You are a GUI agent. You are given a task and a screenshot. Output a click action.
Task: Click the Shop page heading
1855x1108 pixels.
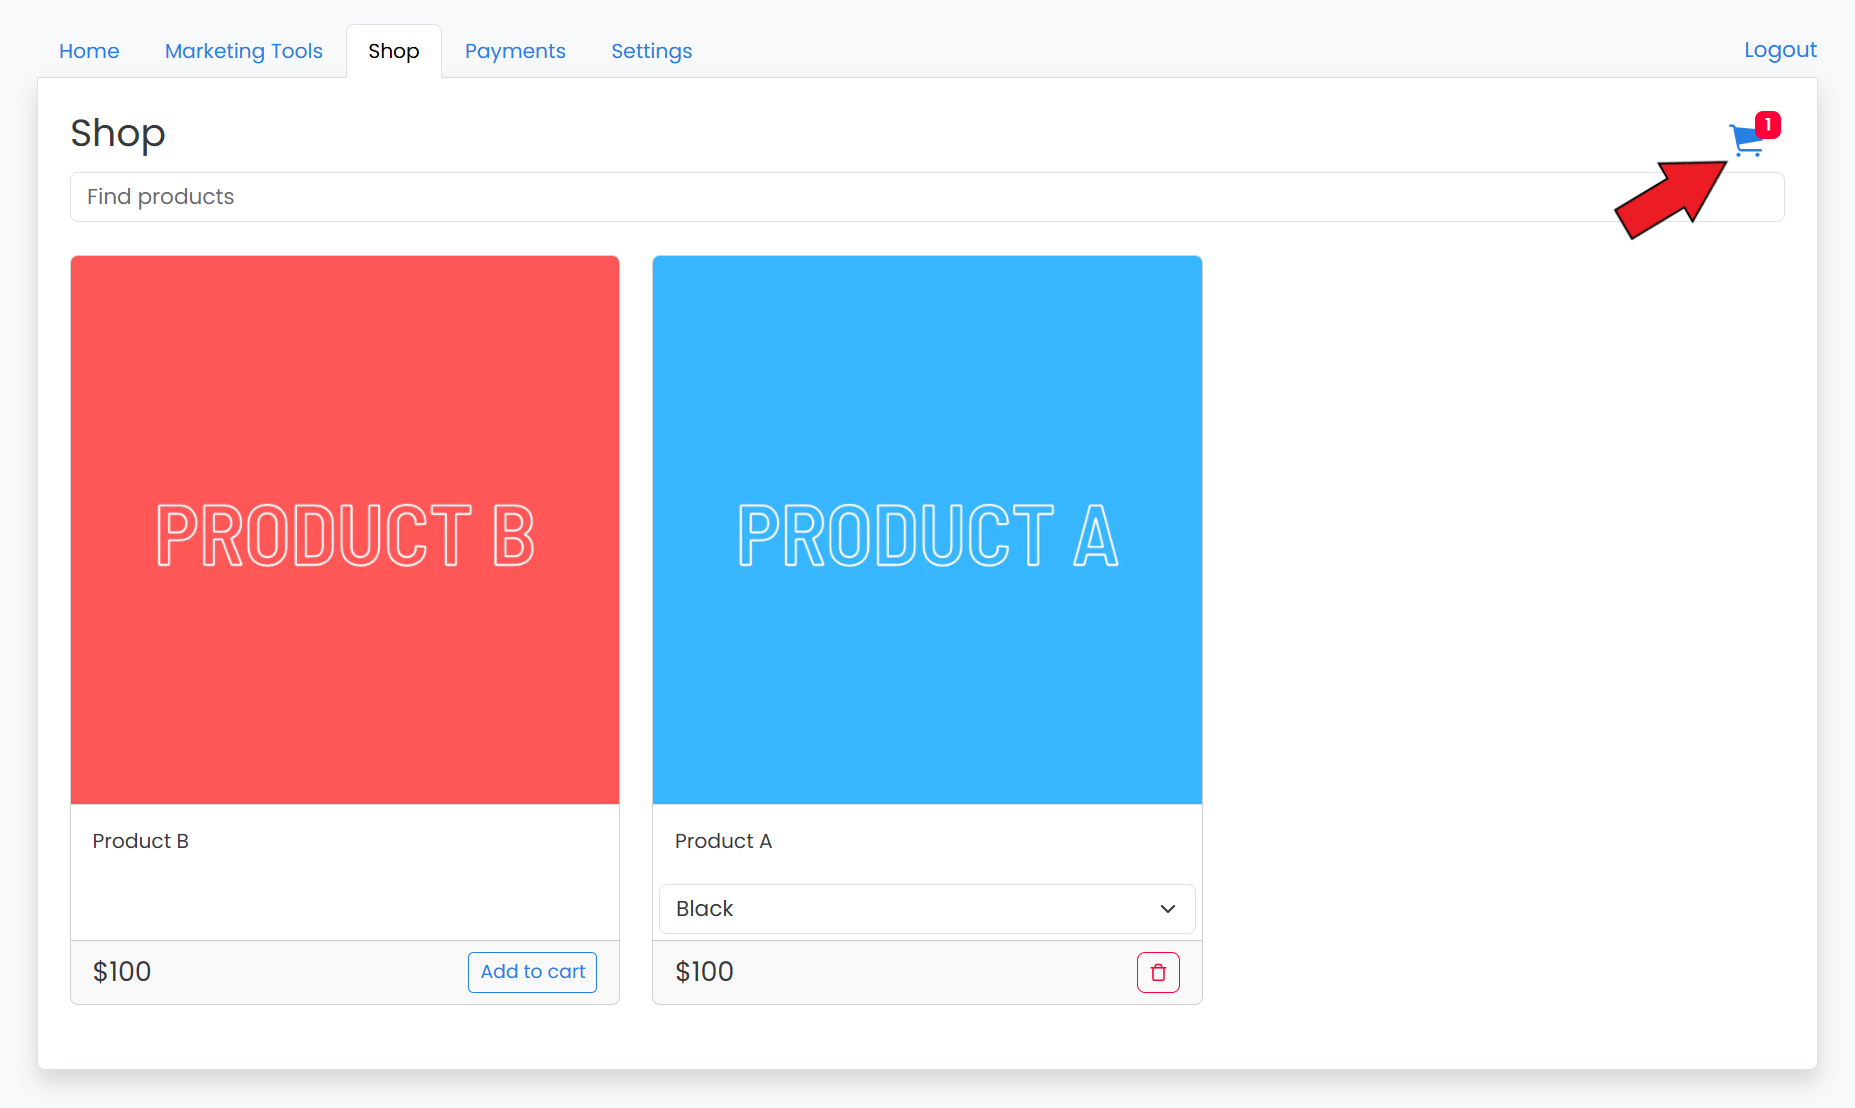pos(118,133)
